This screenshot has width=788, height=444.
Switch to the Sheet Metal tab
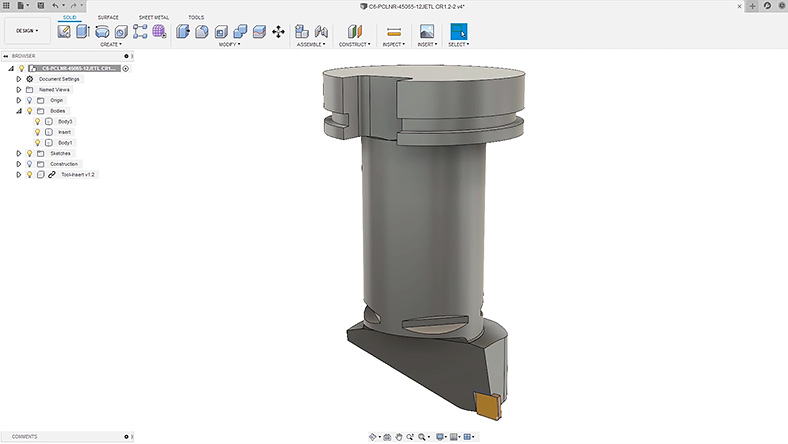(154, 17)
